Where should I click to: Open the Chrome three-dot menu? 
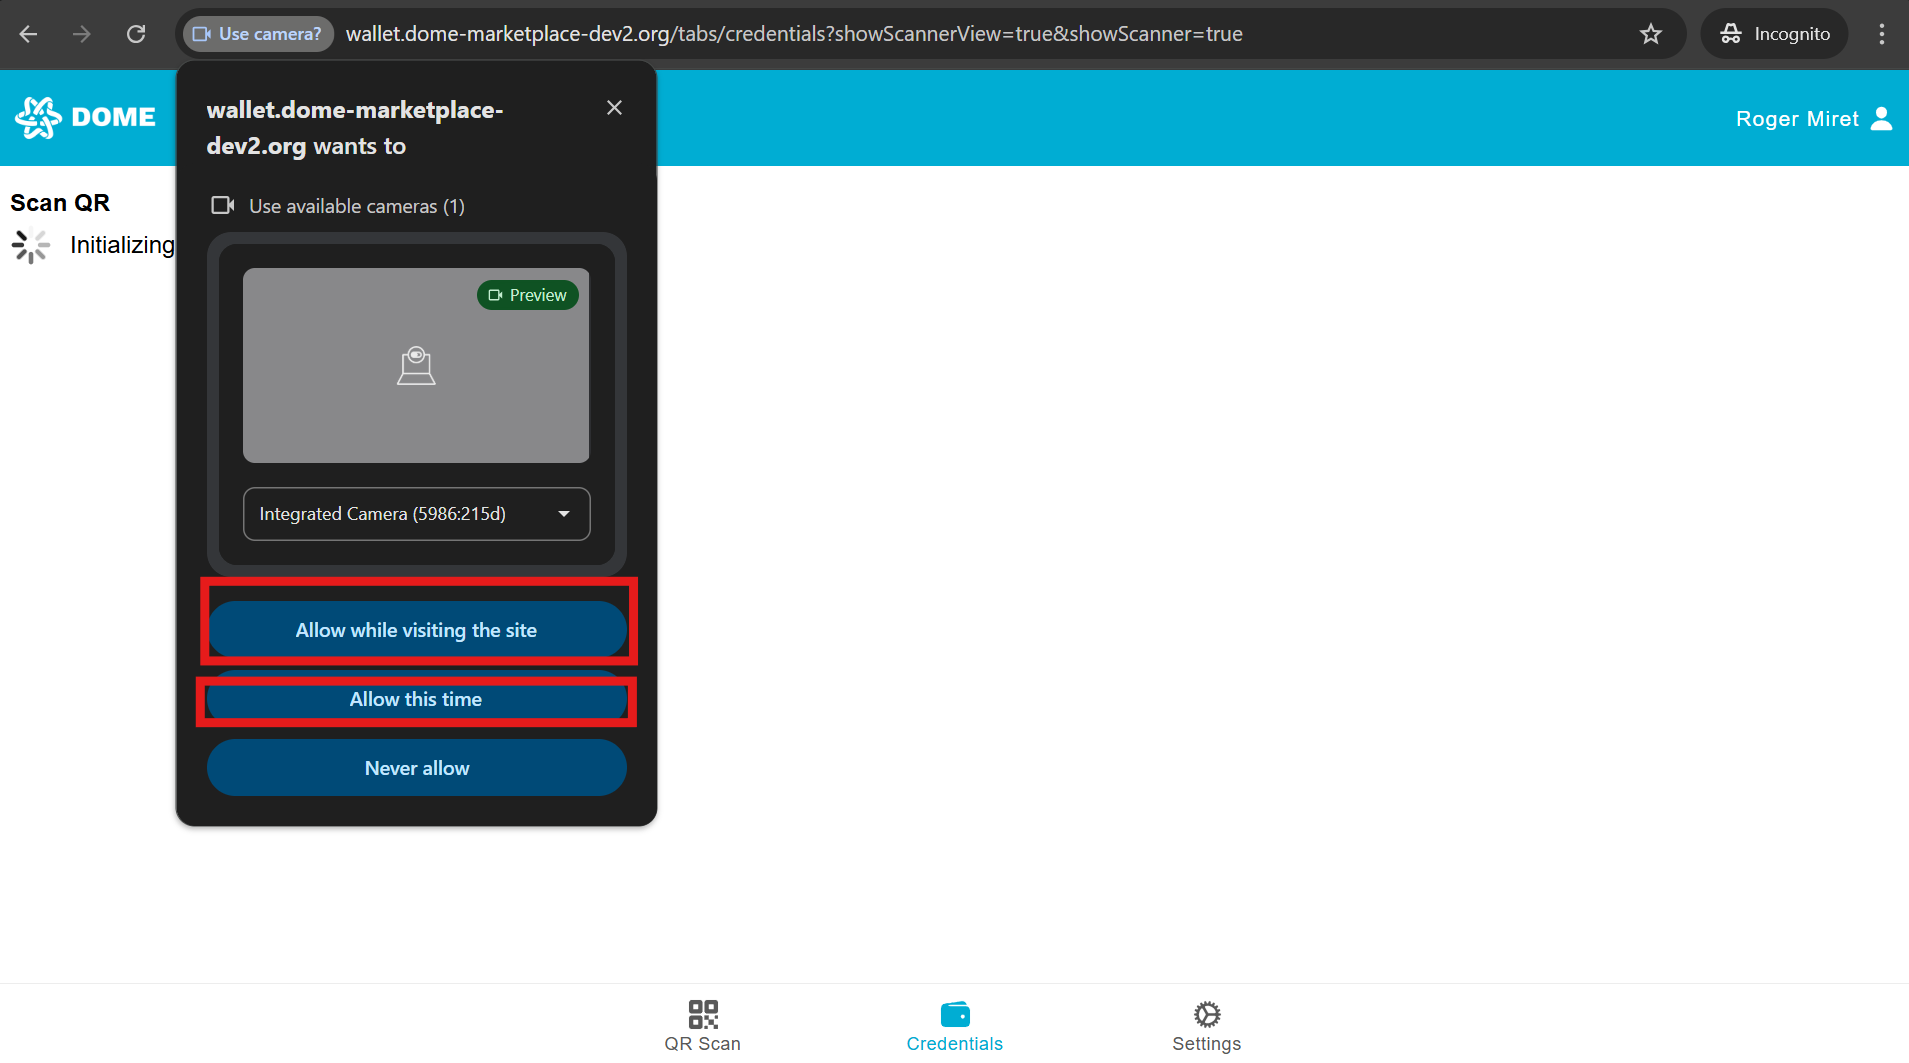pyautogui.click(x=1881, y=34)
